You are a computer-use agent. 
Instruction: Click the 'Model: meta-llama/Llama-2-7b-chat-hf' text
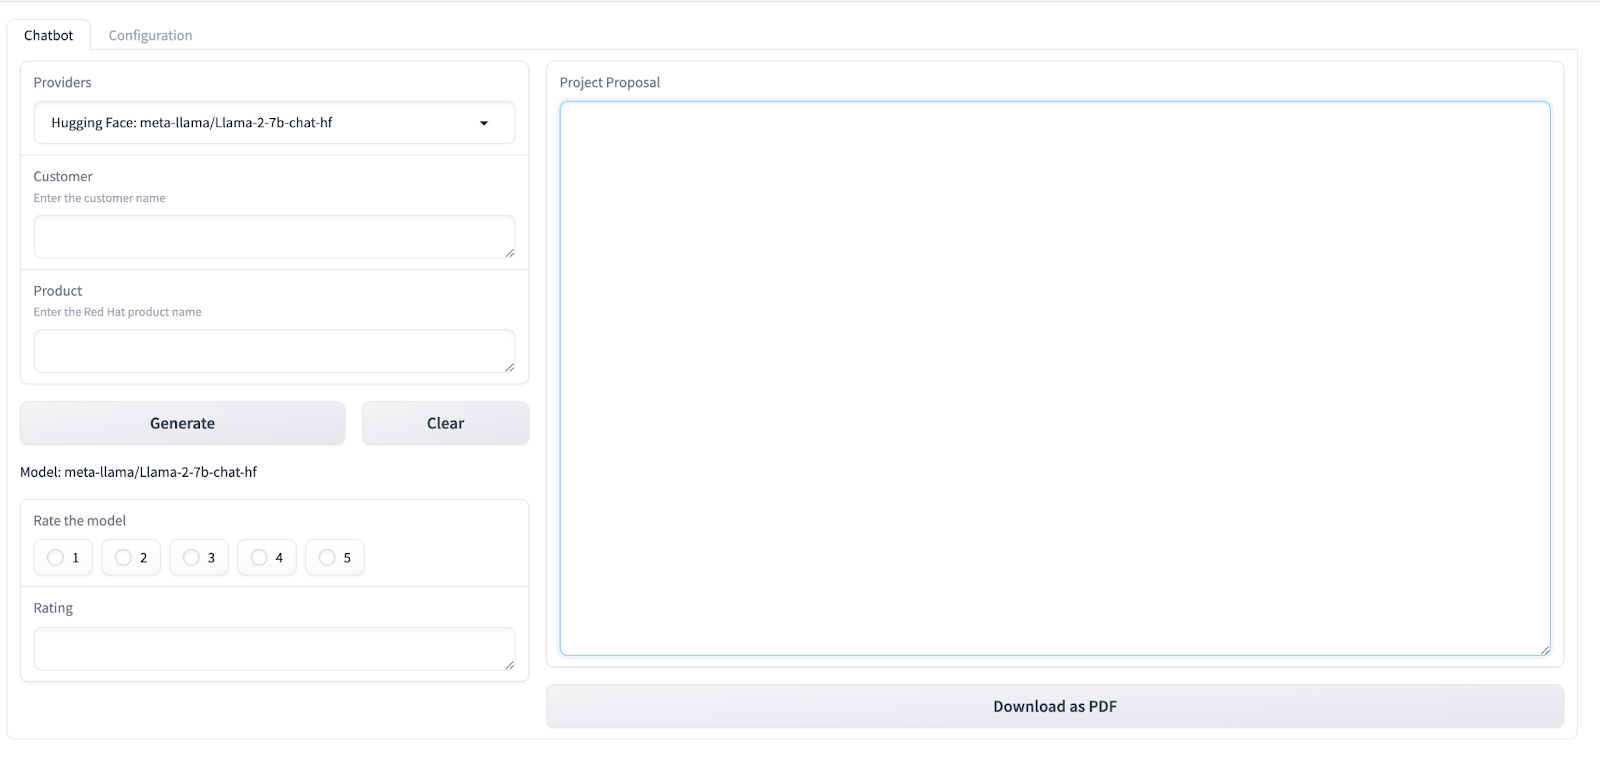click(x=138, y=472)
